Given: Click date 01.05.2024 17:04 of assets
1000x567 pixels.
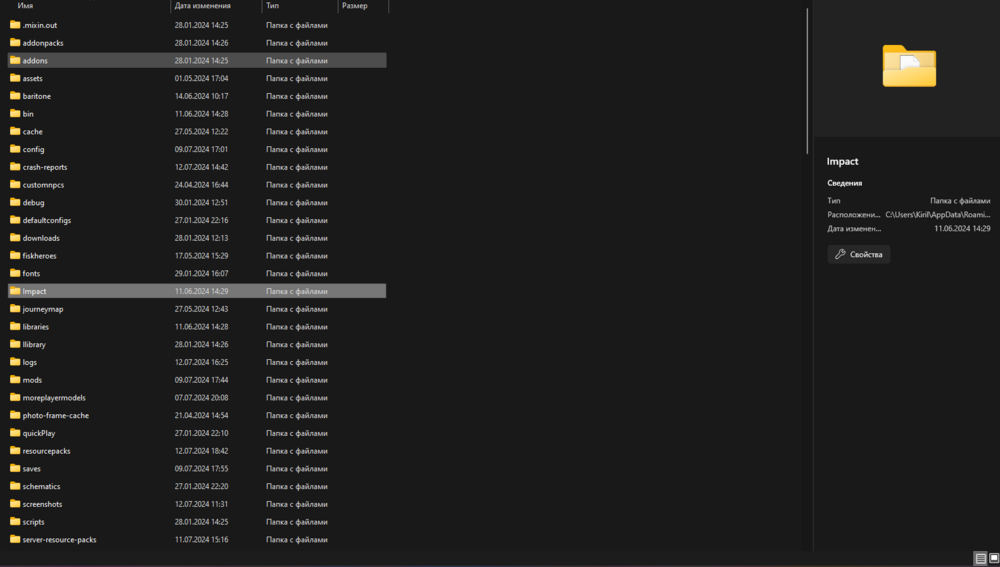Looking at the screenshot, I should point(202,78).
